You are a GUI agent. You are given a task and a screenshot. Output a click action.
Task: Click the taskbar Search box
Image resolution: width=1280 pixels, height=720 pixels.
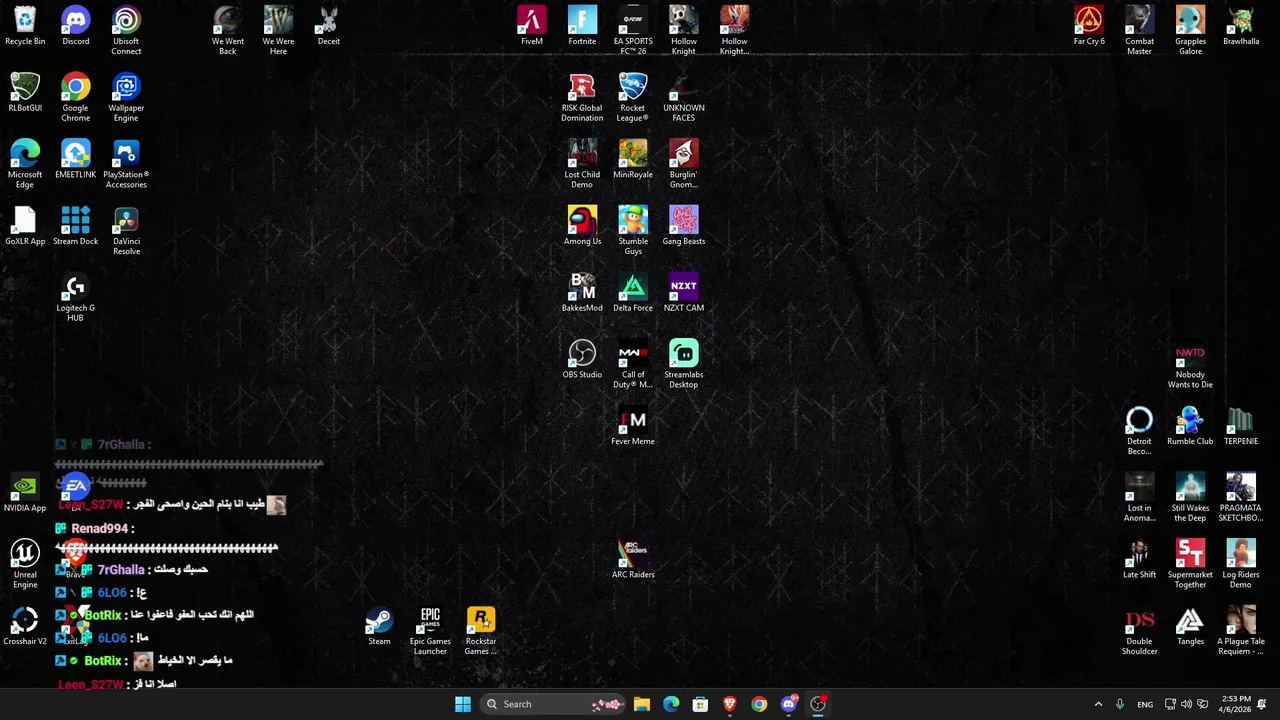point(553,704)
